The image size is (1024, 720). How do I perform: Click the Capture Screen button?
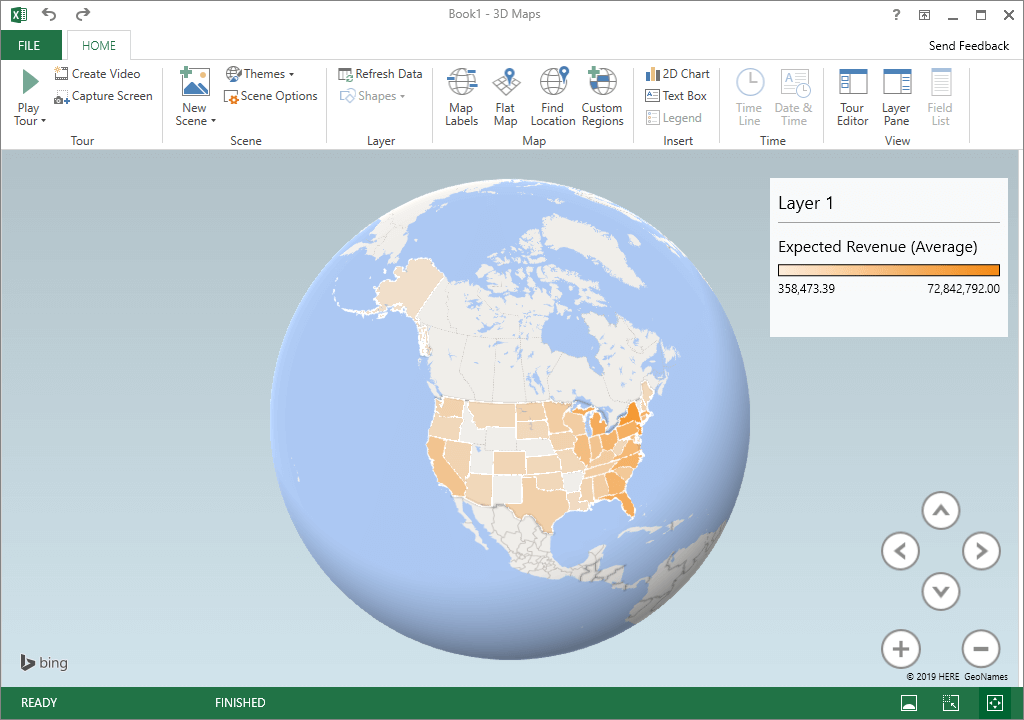(x=103, y=95)
